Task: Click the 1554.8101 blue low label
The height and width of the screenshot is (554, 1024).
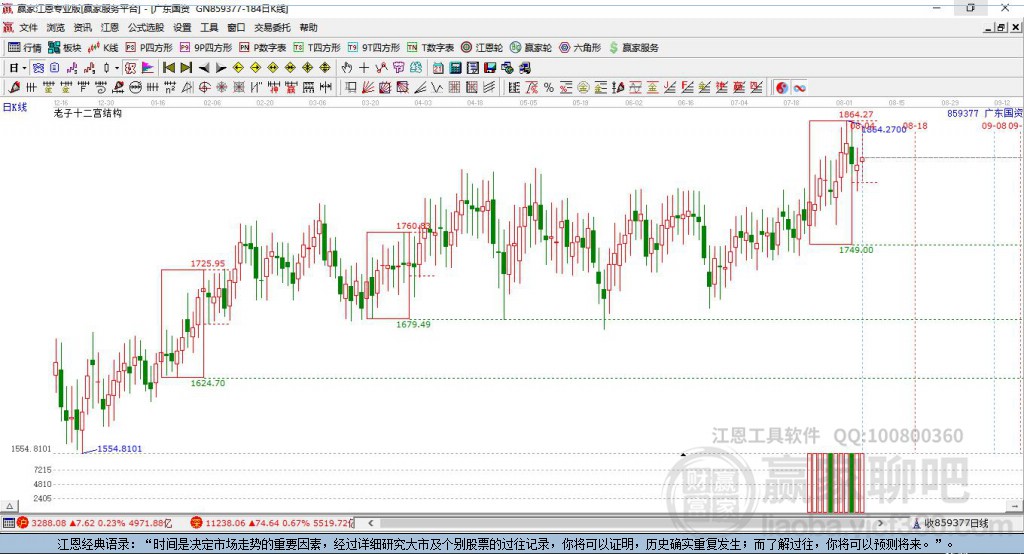Action: pos(120,449)
